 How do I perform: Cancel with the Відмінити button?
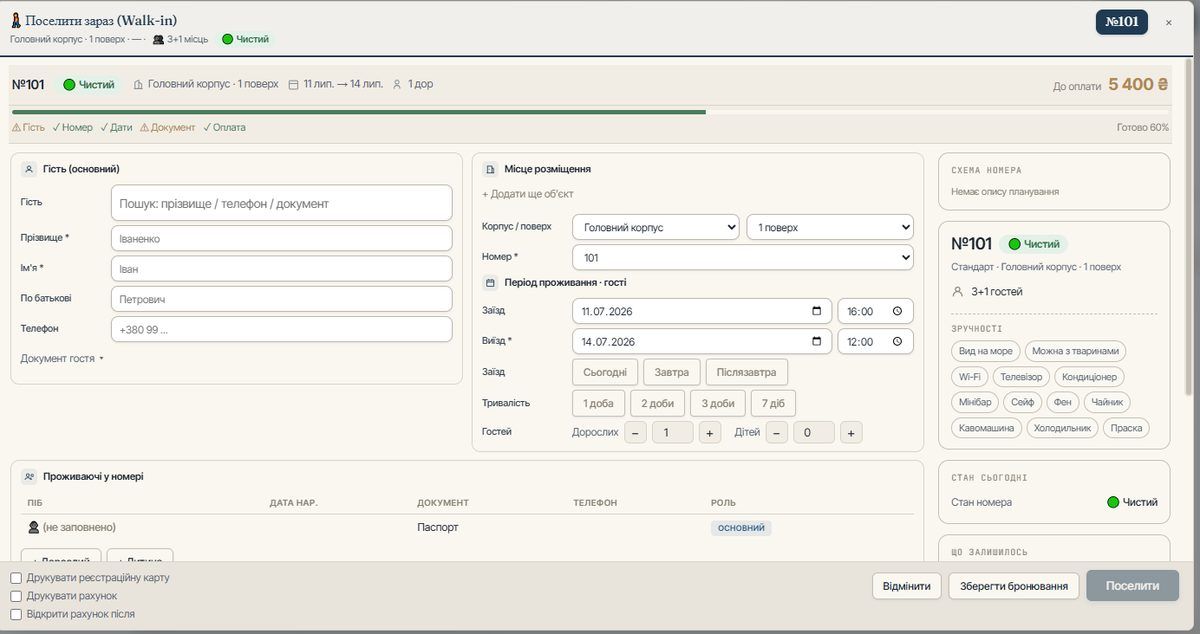coord(907,586)
